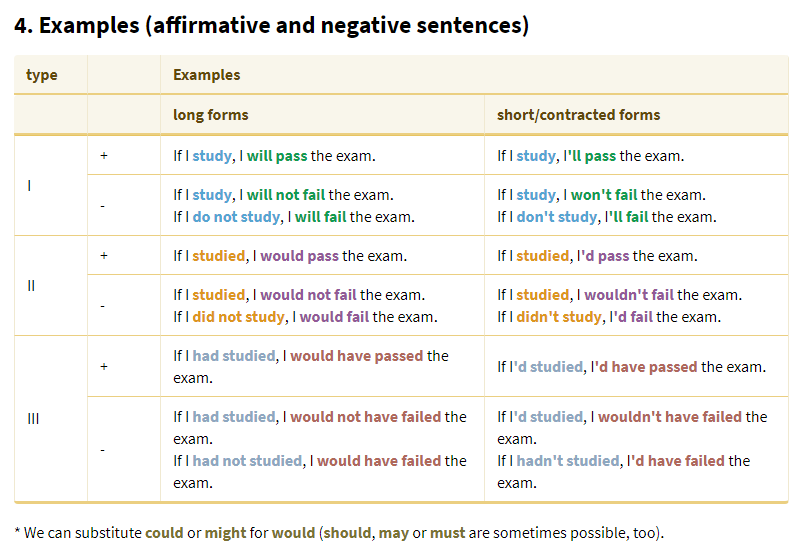Click the minus sign in the type II row
Screen dimensions: 798x554
pos(103,306)
